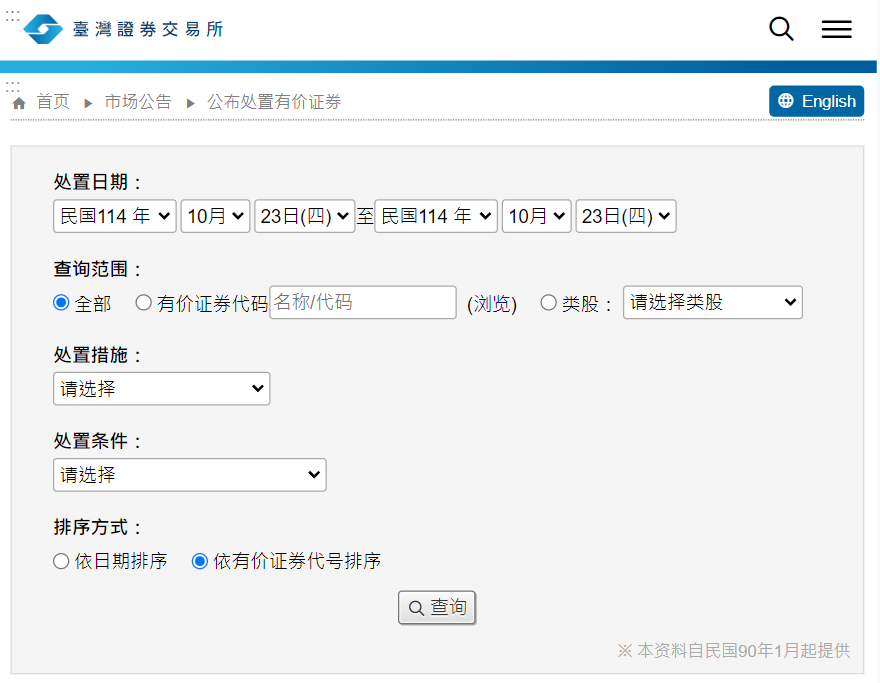Click the home icon in breadcrumb
This screenshot has height=683, width=880.
[x=19, y=103]
